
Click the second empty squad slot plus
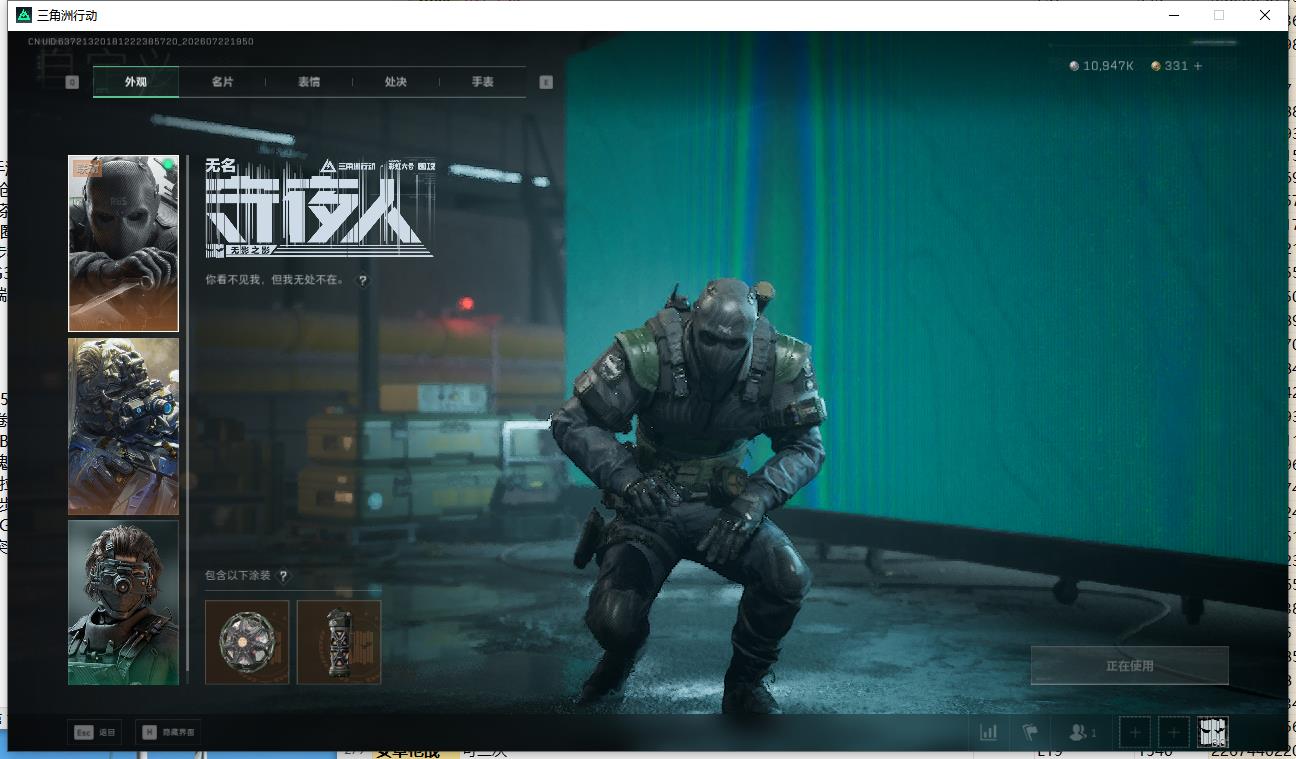click(x=1174, y=733)
